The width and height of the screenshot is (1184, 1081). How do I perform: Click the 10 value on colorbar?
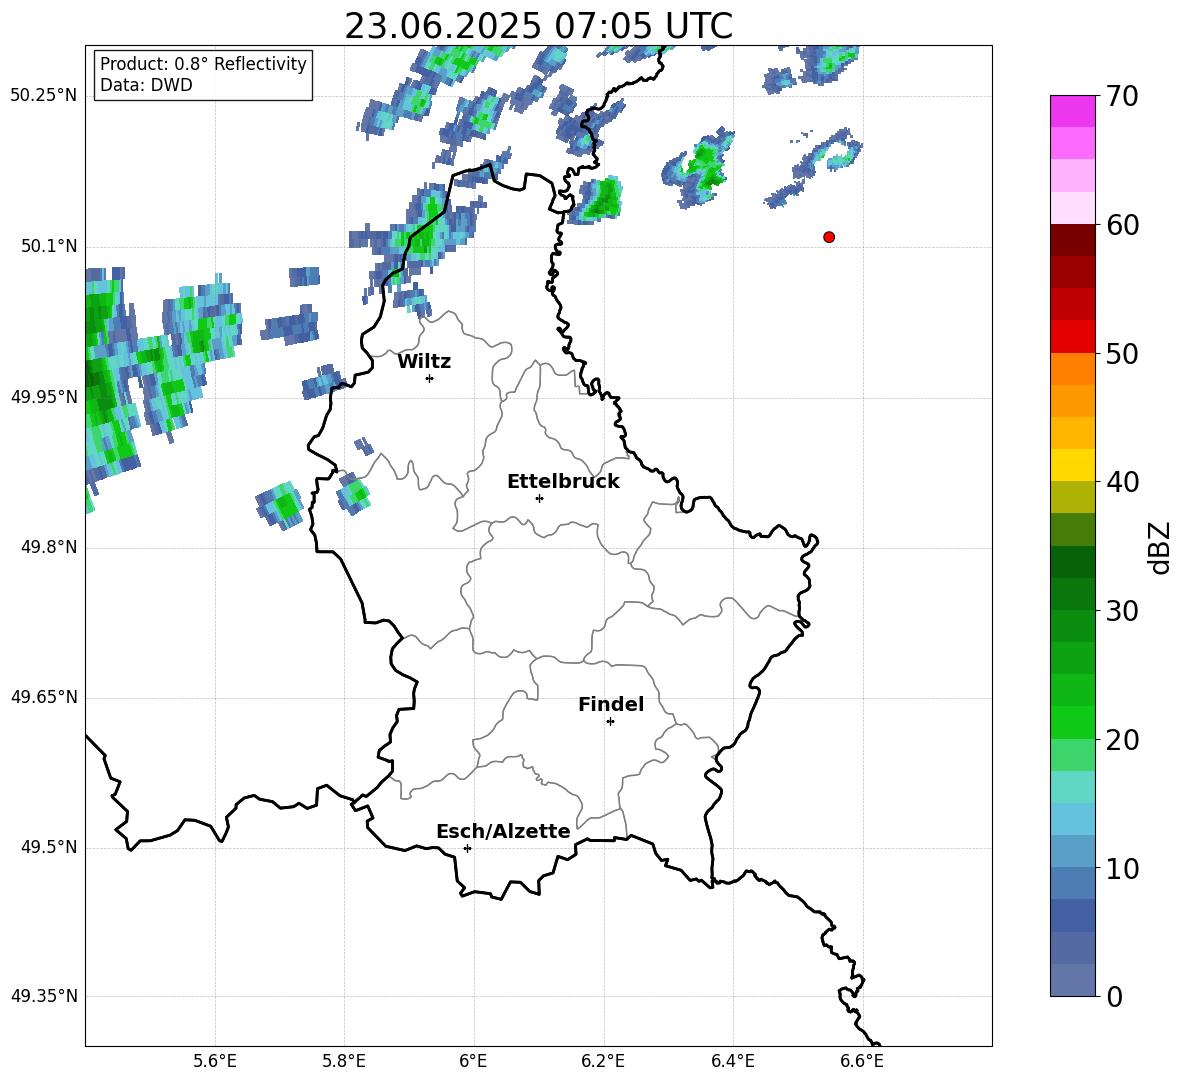coord(1122,868)
